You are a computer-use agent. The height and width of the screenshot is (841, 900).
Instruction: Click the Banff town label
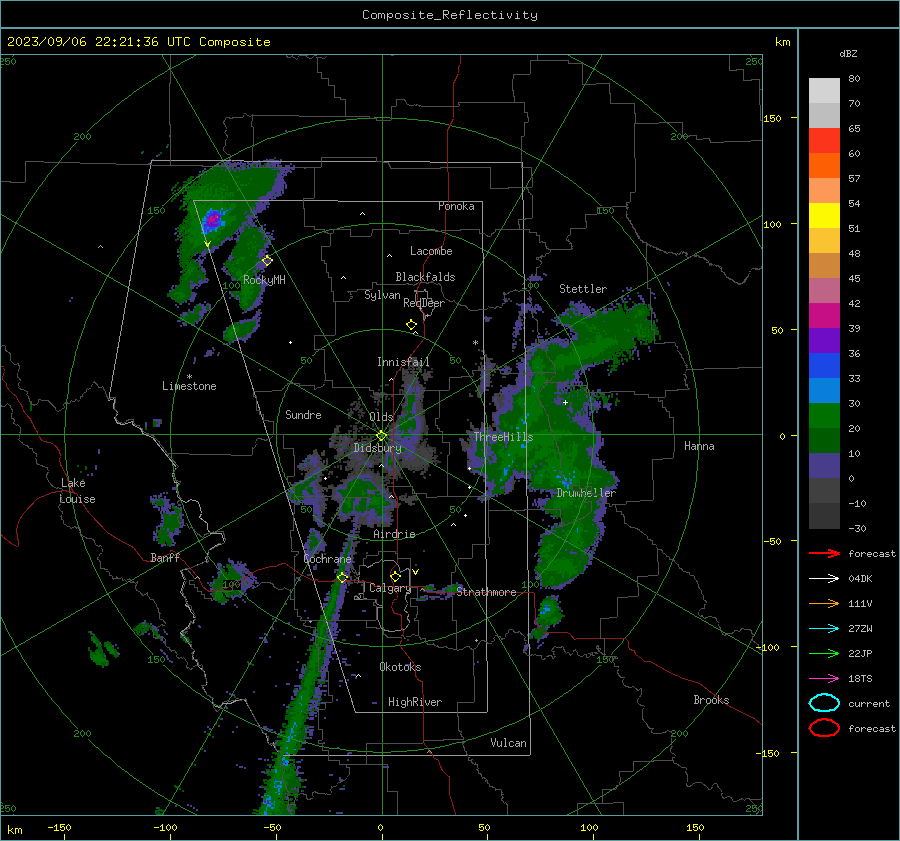[x=165, y=558]
